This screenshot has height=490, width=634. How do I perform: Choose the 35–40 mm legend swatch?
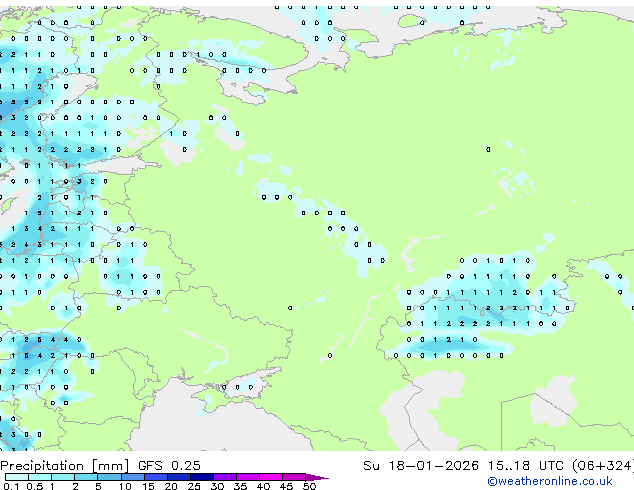[247, 477]
